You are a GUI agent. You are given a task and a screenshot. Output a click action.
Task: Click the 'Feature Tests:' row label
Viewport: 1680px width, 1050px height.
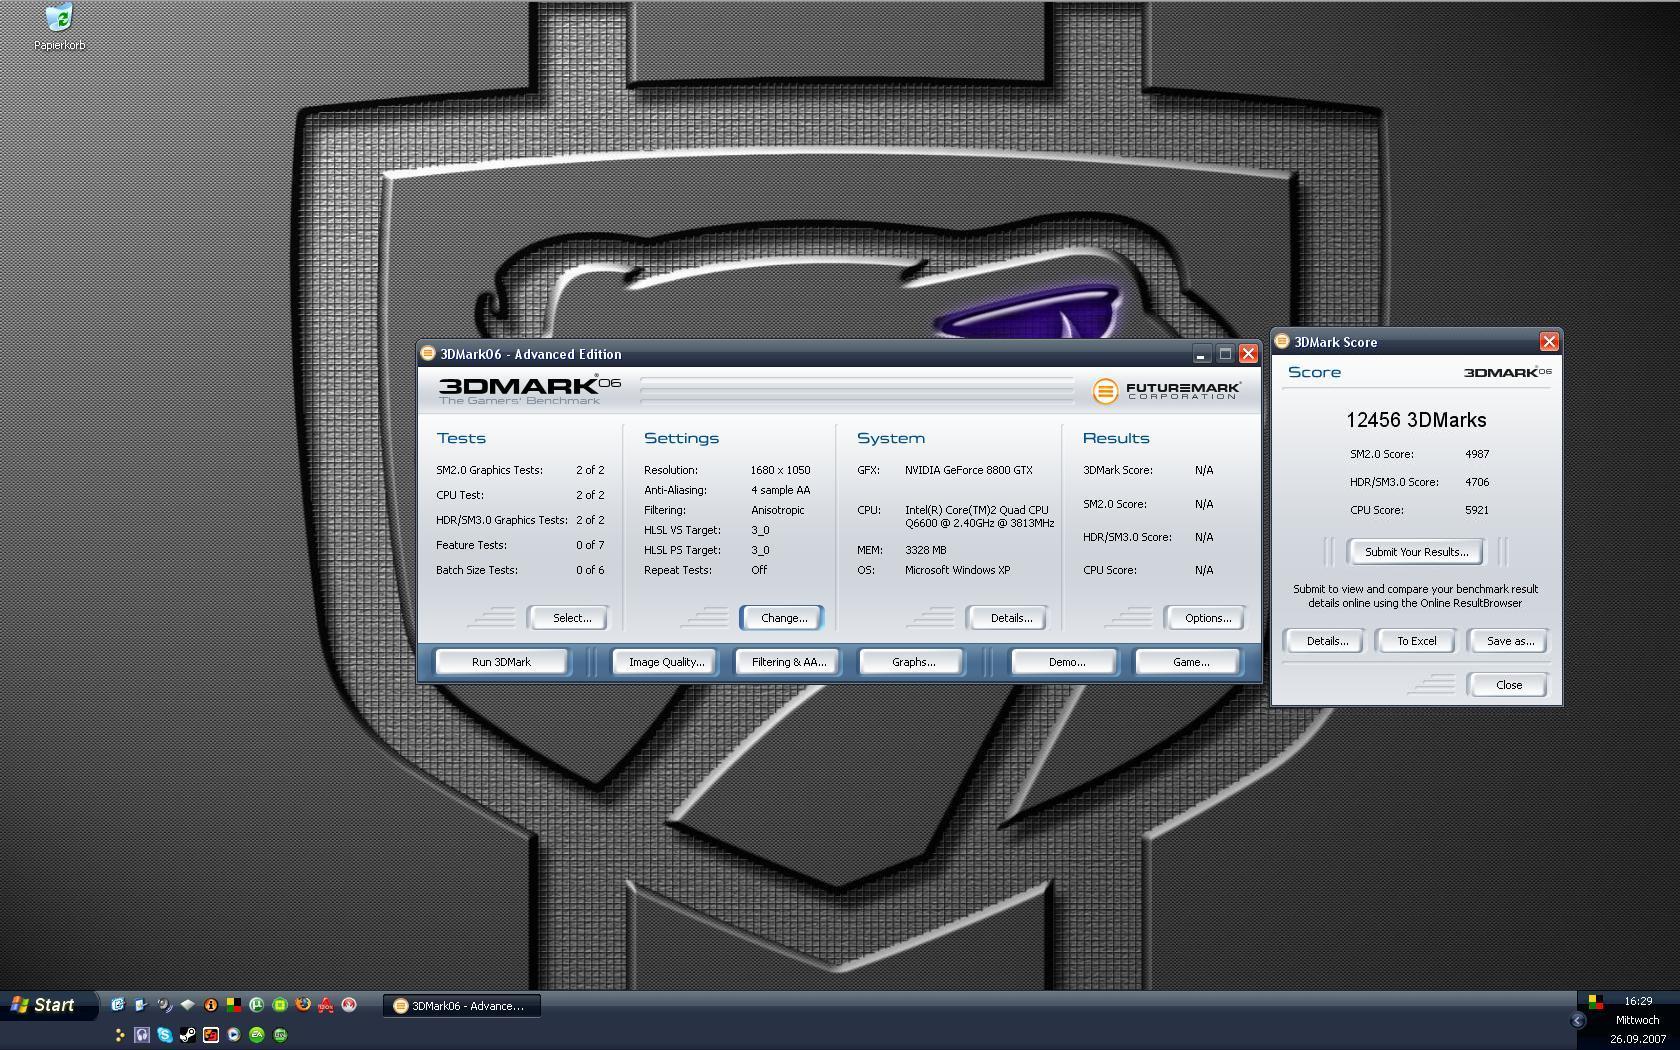[471, 545]
